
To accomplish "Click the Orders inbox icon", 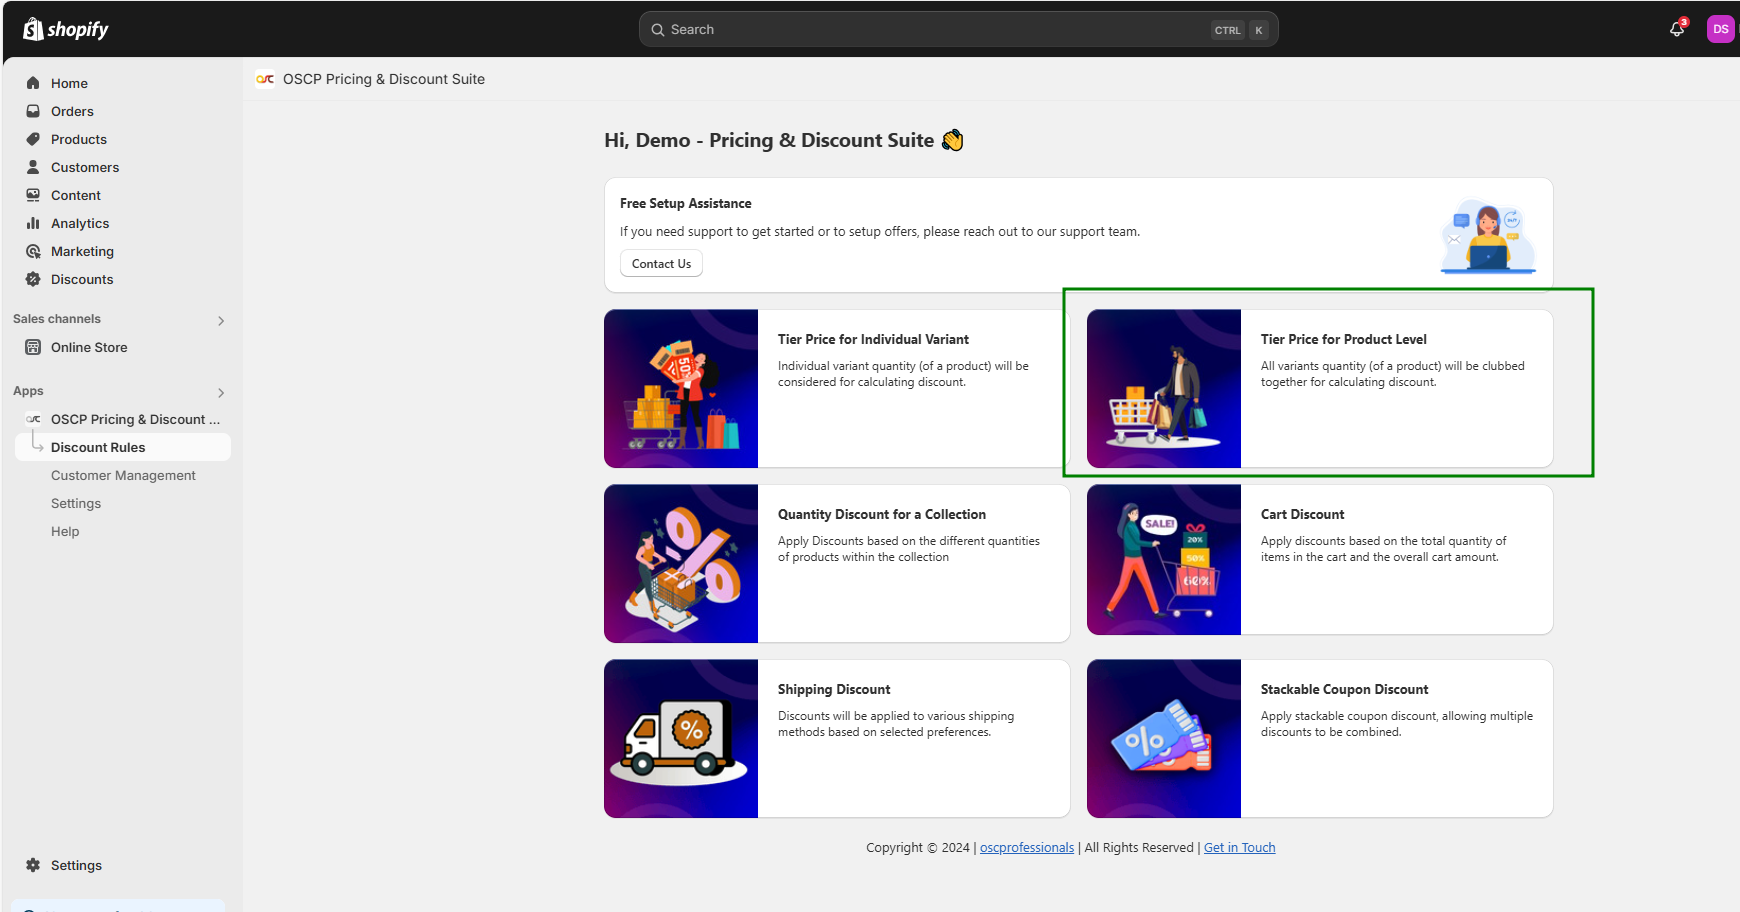I will click(33, 111).
